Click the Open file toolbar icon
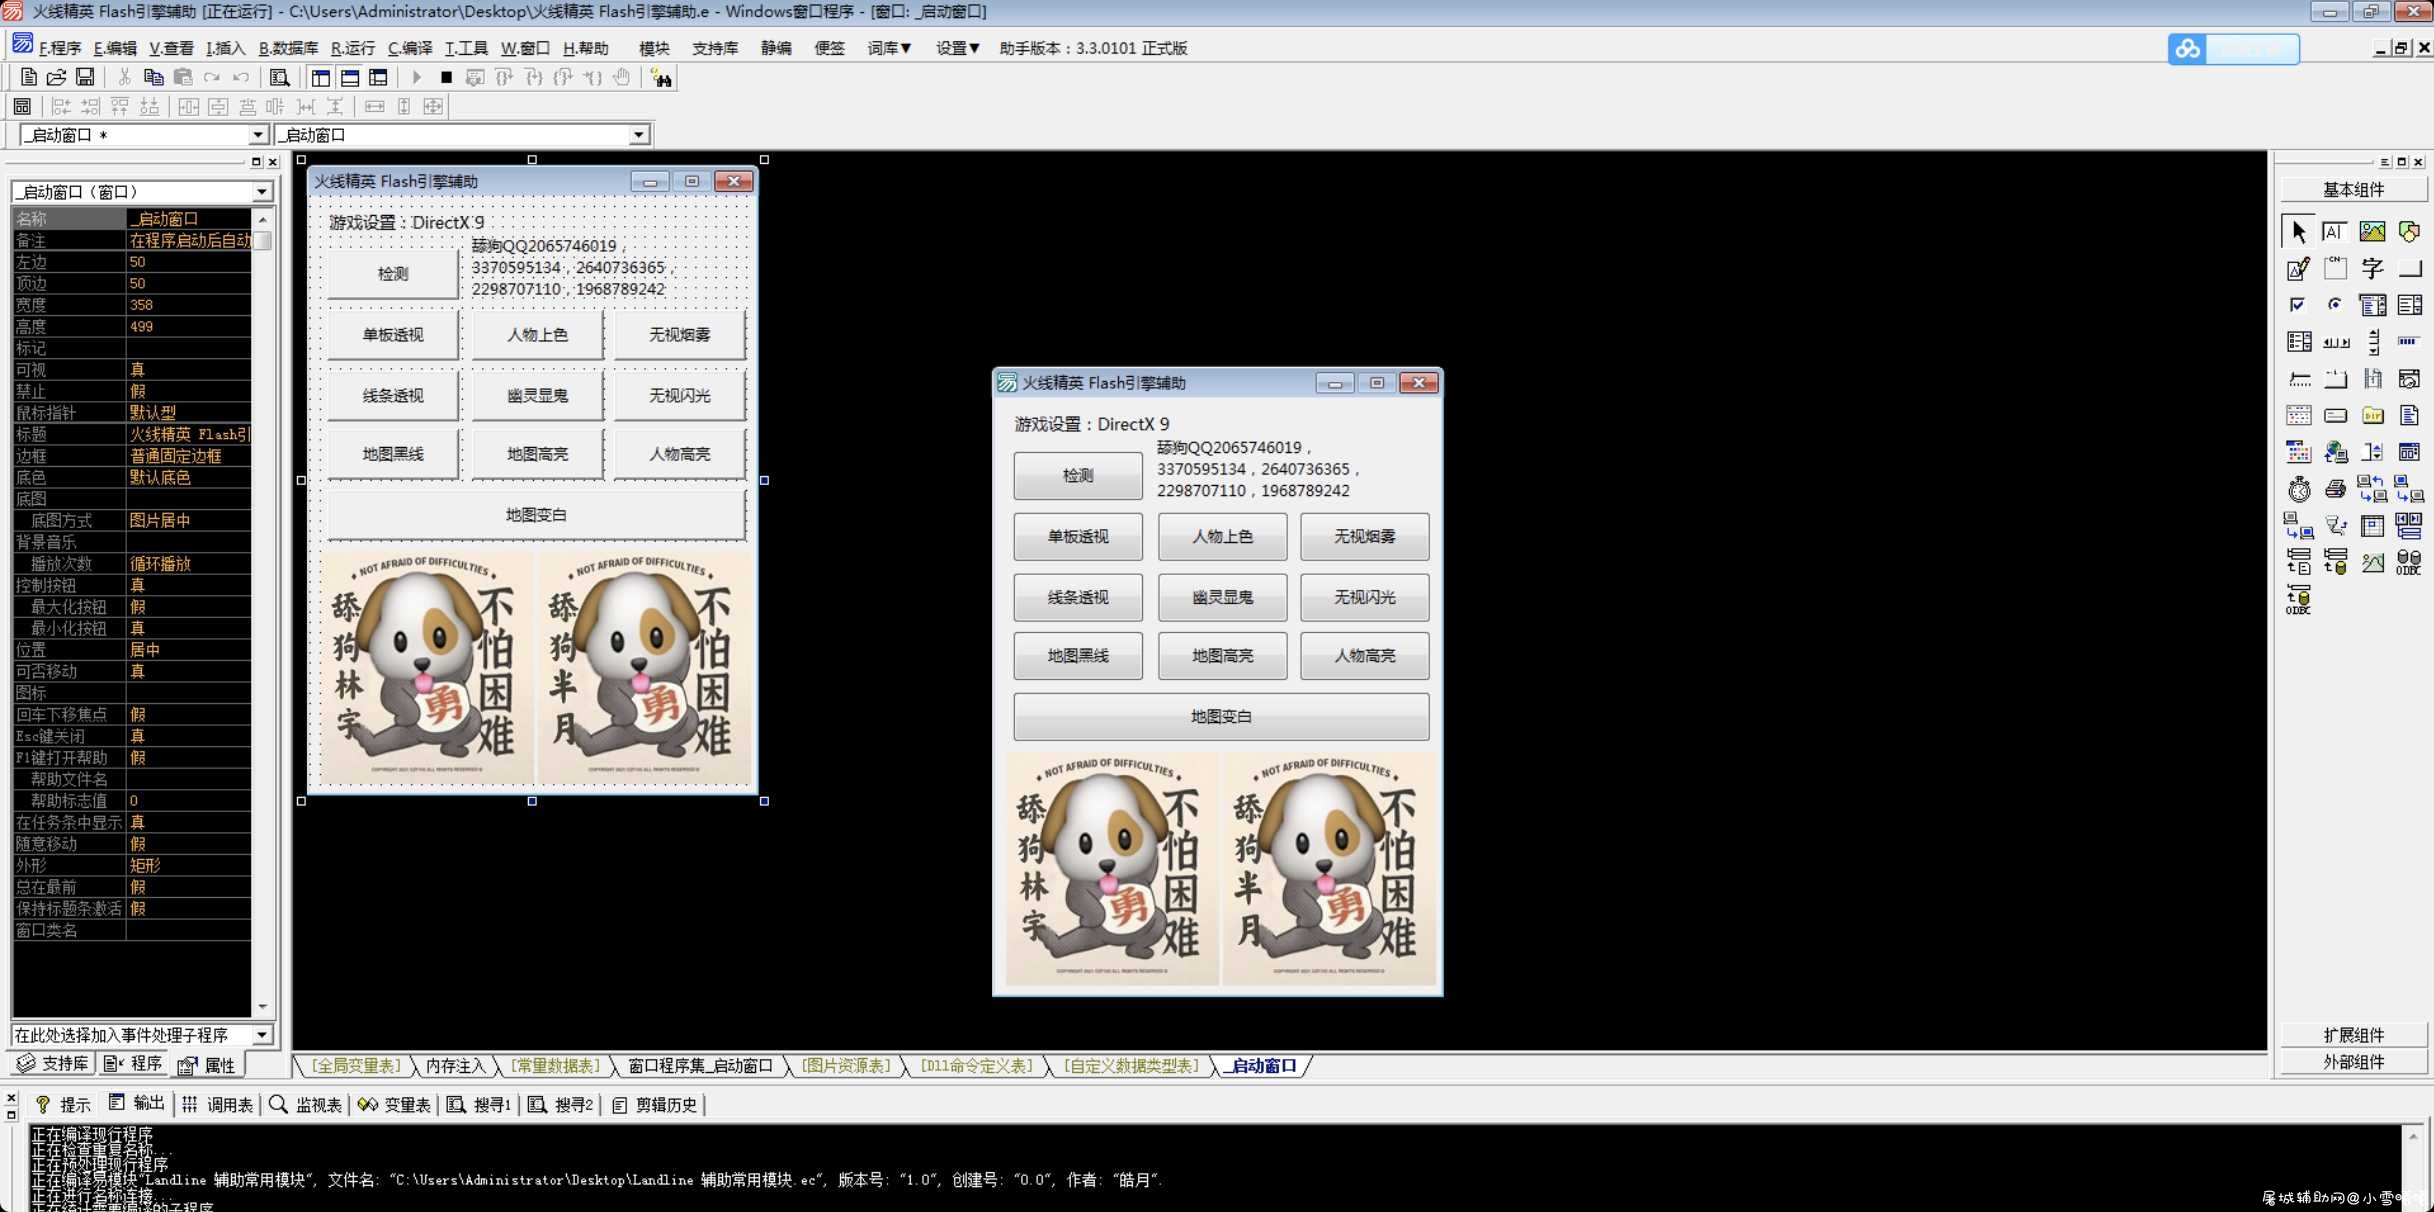Viewport: 2434px width, 1212px height. point(56,77)
